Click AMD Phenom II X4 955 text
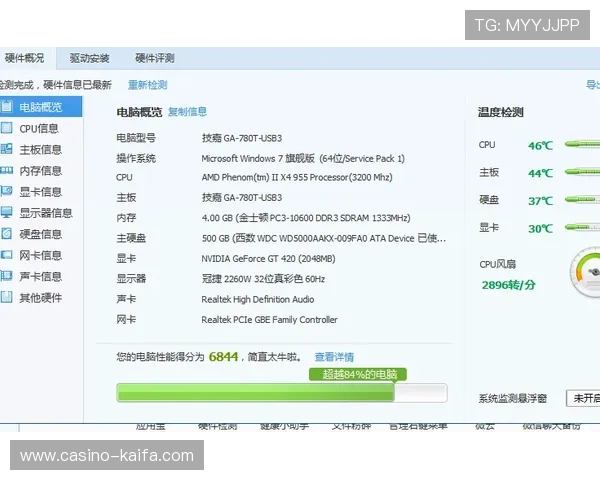This screenshot has width=600, height=480. click(x=297, y=178)
